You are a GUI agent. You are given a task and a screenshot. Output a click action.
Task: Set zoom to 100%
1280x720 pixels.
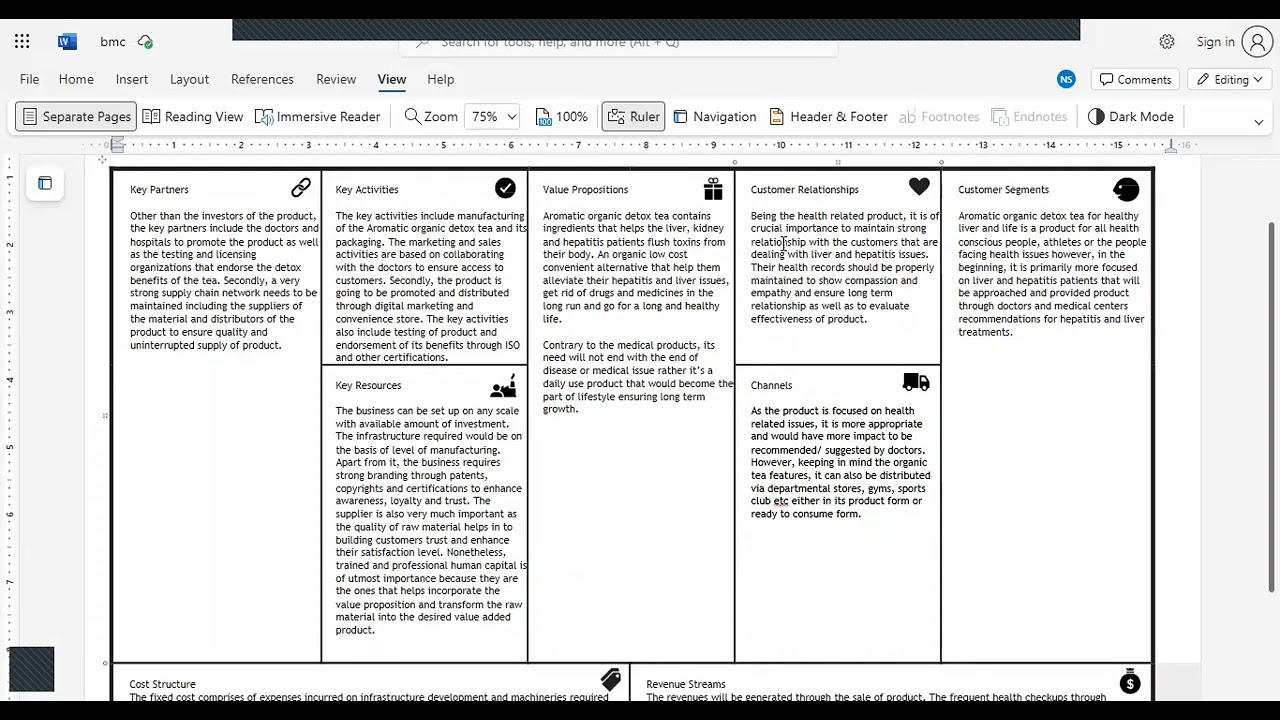pyautogui.click(x=561, y=117)
